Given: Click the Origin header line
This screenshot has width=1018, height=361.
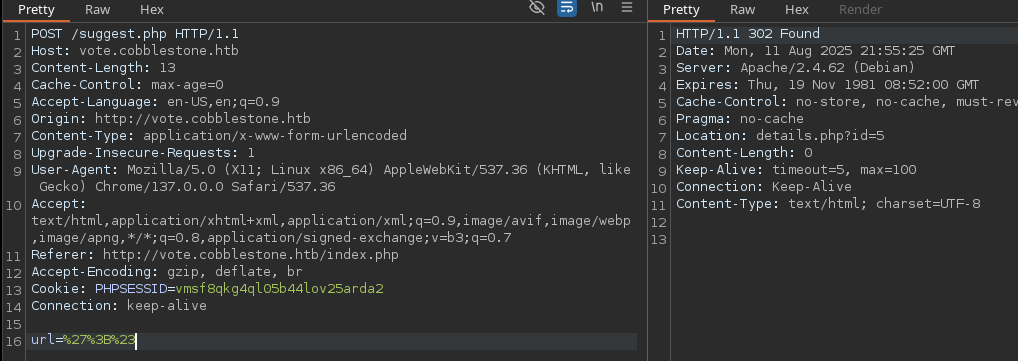Looking at the screenshot, I should (x=171, y=119).
